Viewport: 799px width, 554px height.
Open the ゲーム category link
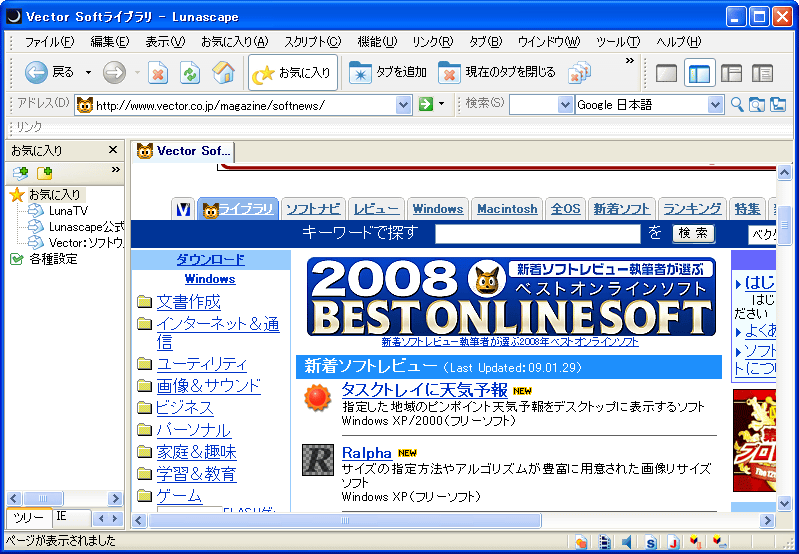click(179, 495)
